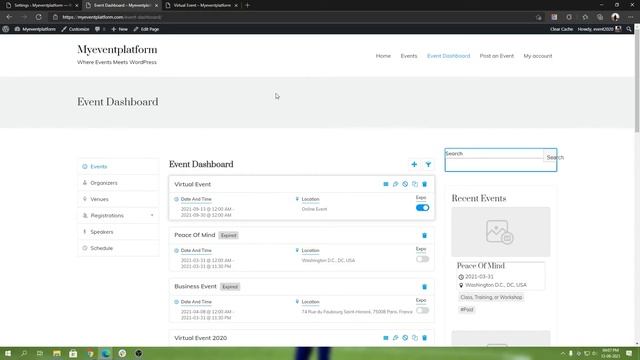
Task: Disable Expo toggle for Virtual Event
Action: (422, 208)
